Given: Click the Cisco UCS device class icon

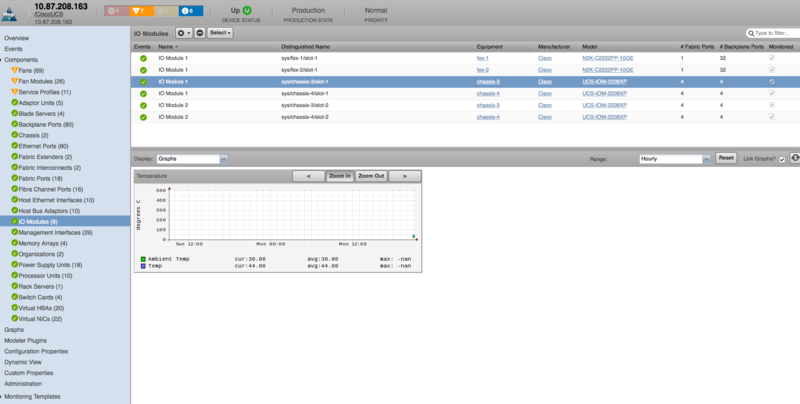Looking at the screenshot, I should click(9, 14).
